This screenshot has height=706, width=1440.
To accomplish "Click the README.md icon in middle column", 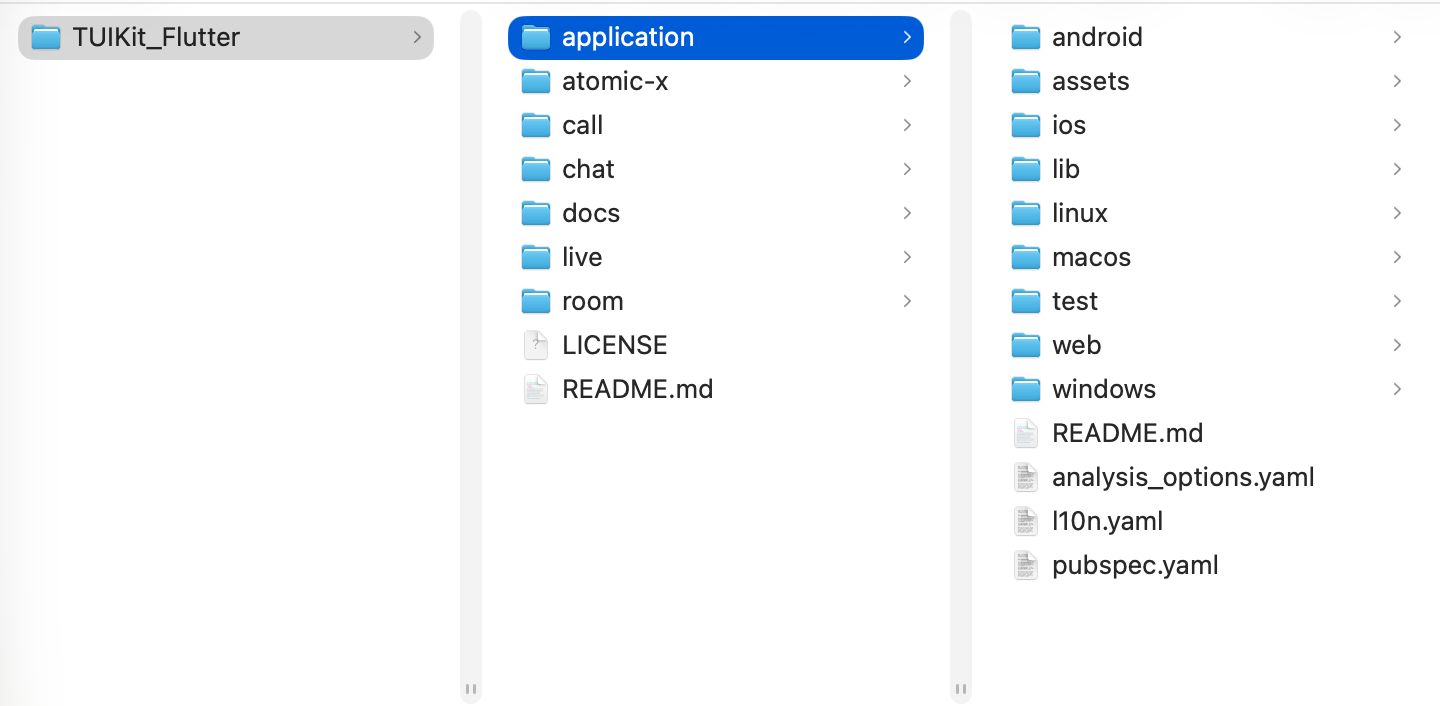I will (x=536, y=389).
